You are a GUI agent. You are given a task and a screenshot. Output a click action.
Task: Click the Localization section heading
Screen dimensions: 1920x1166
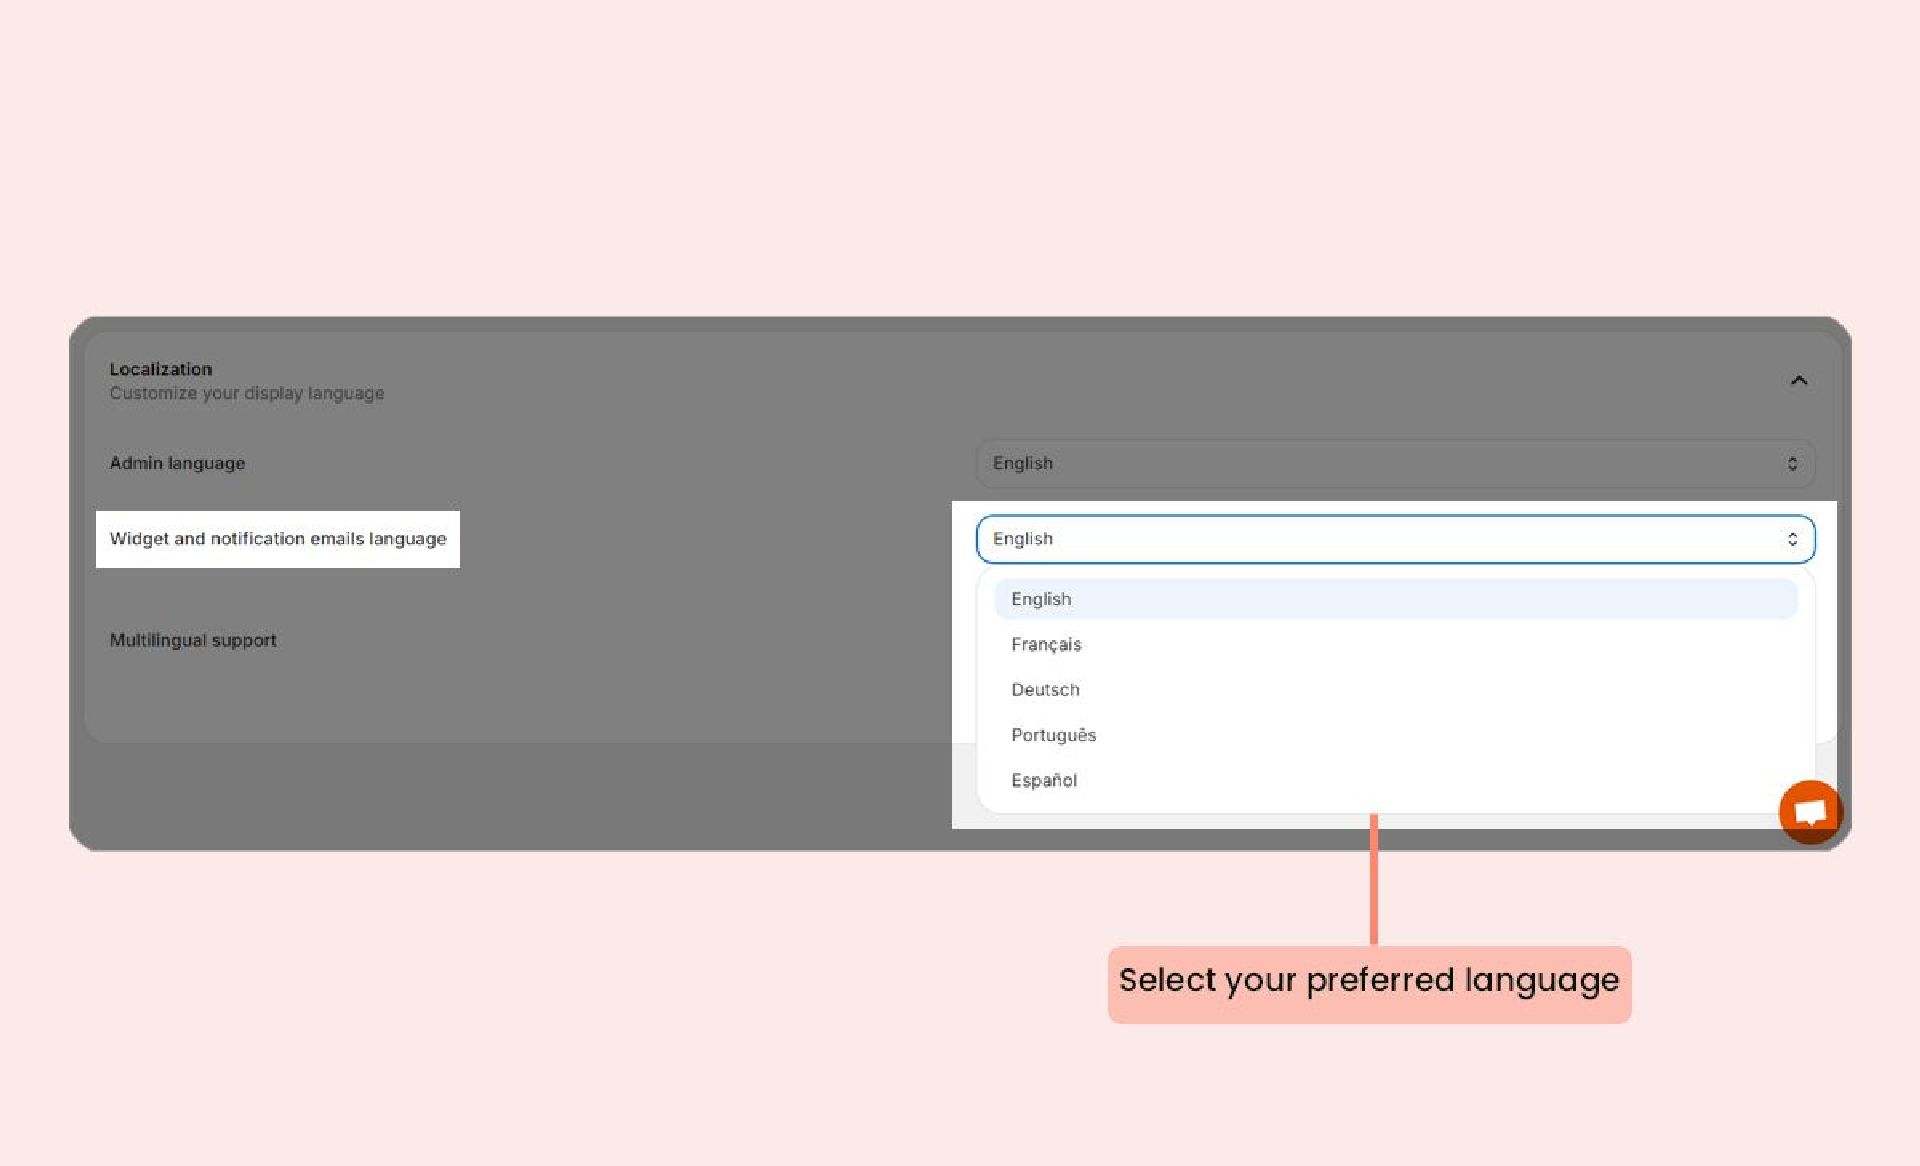161,369
